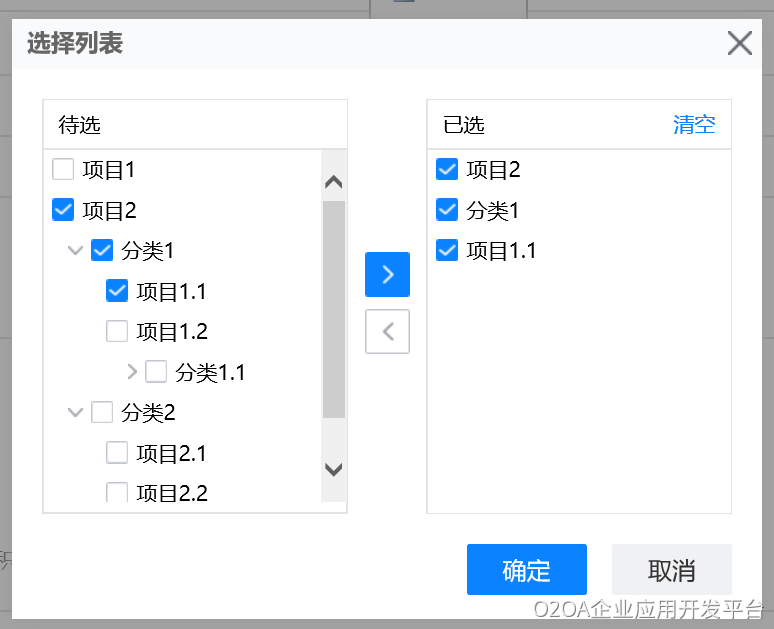
Task: Click 清空 to clear the selected list
Action: (694, 125)
